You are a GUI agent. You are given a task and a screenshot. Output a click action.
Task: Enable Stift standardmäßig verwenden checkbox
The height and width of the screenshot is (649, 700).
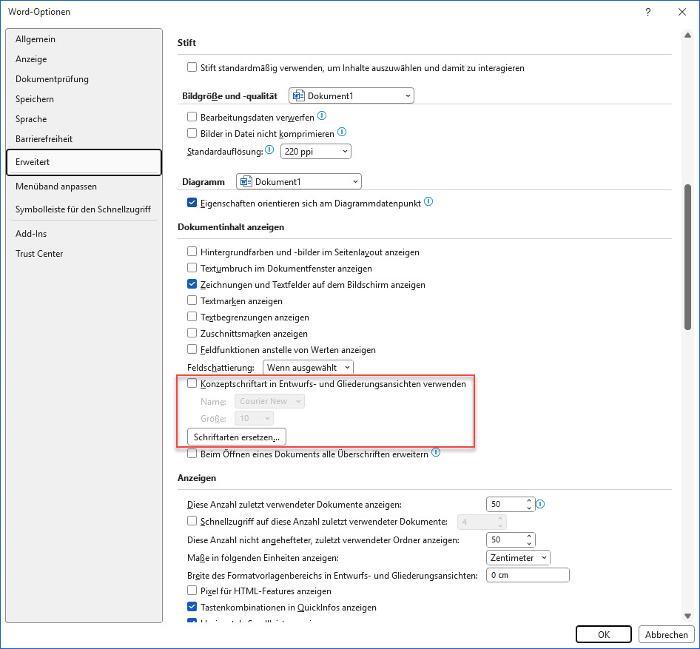pyautogui.click(x=192, y=67)
